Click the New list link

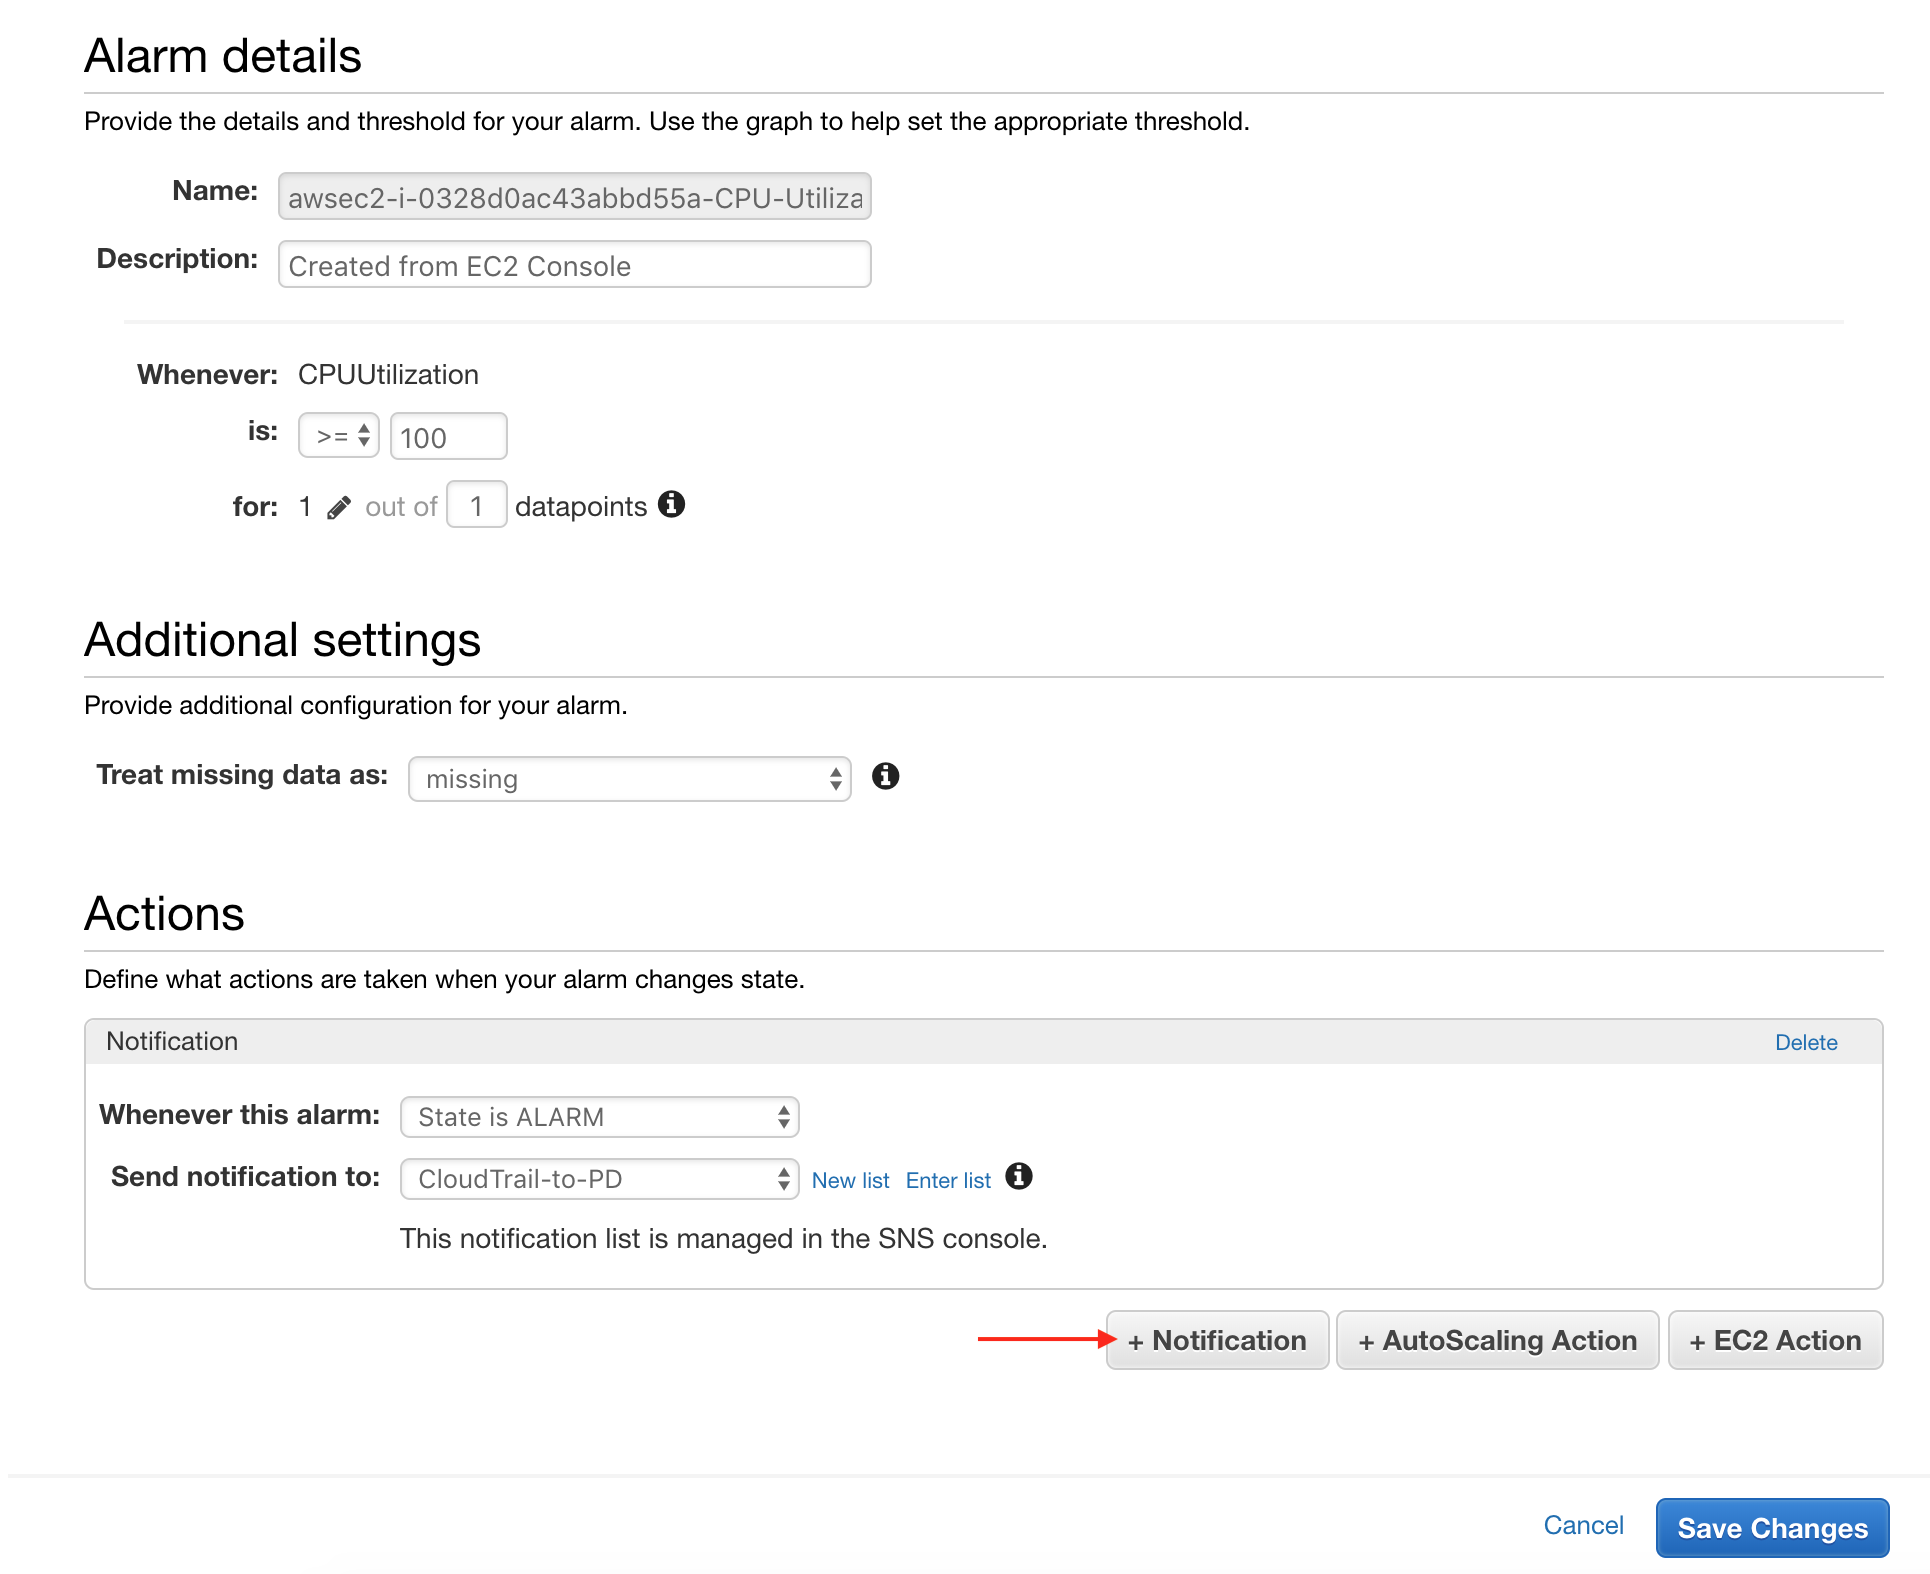pyautogui.click(x=850, y=1180)
